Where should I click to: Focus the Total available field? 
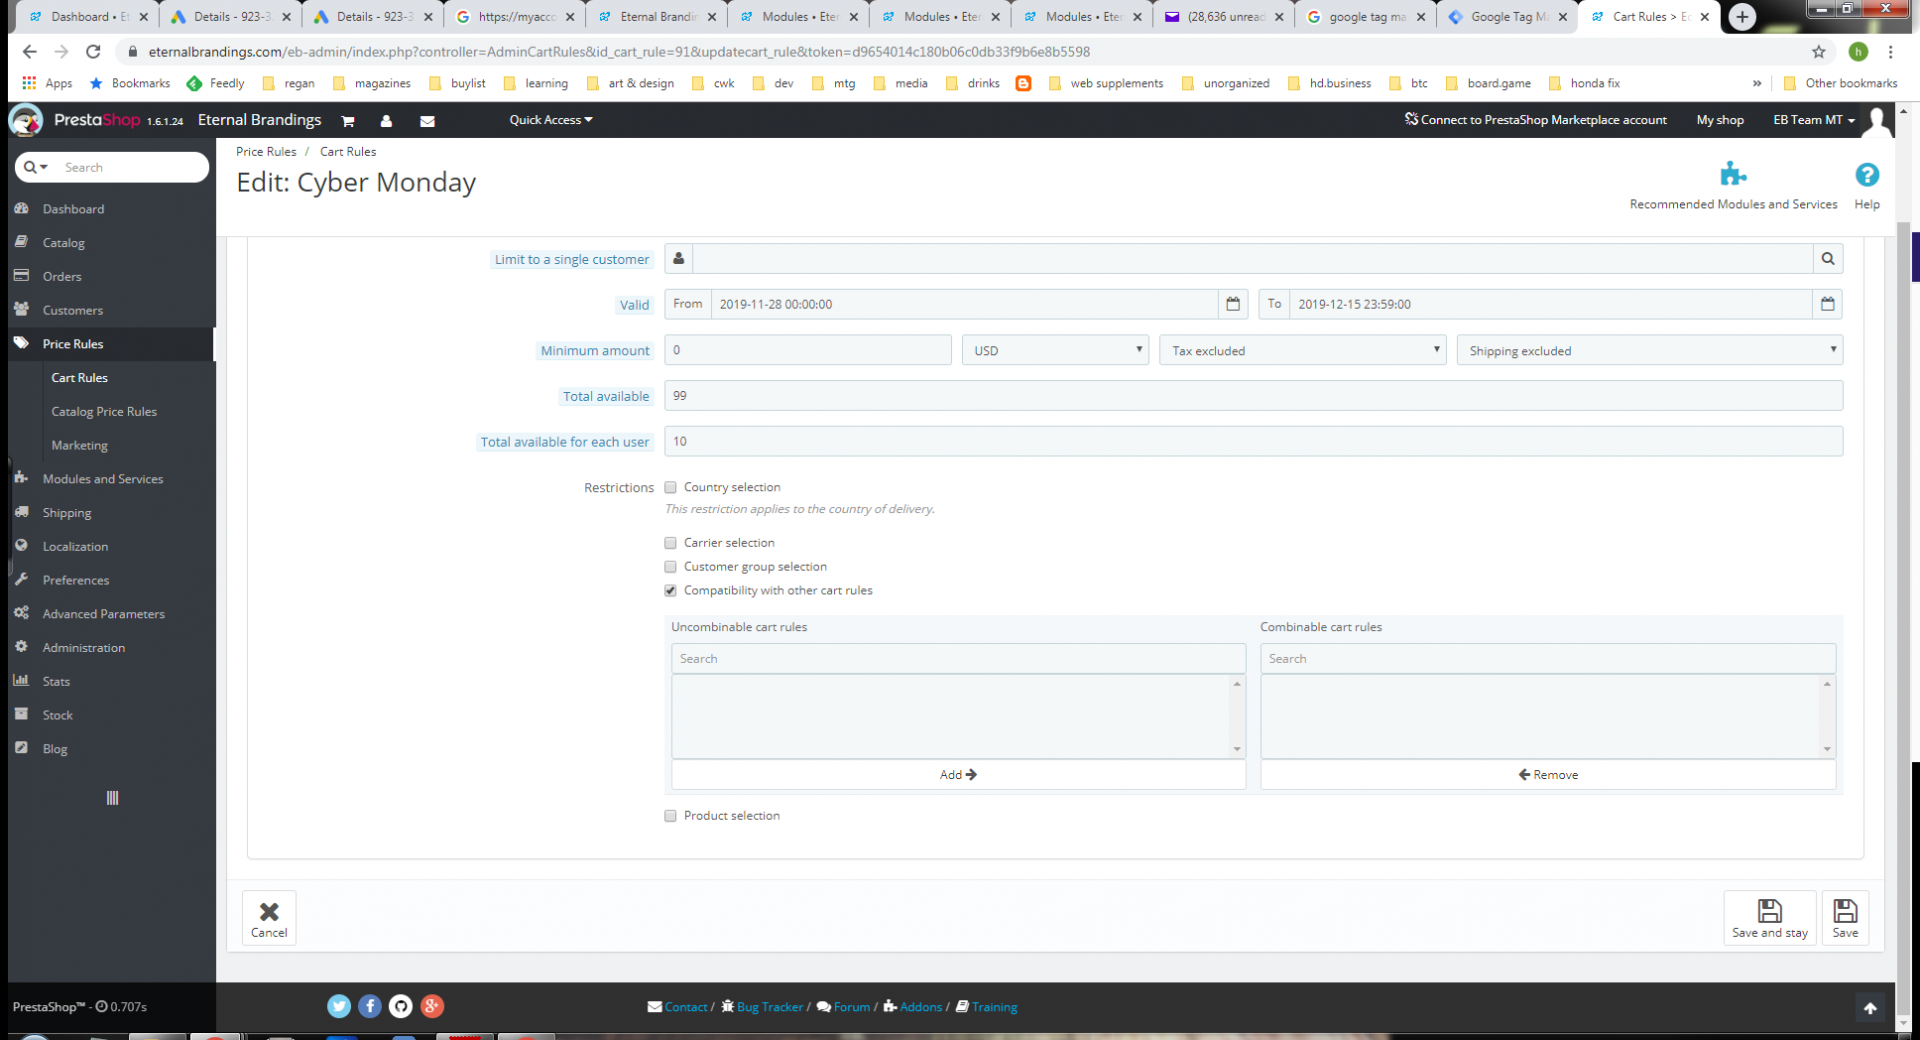coord(1253,396)
